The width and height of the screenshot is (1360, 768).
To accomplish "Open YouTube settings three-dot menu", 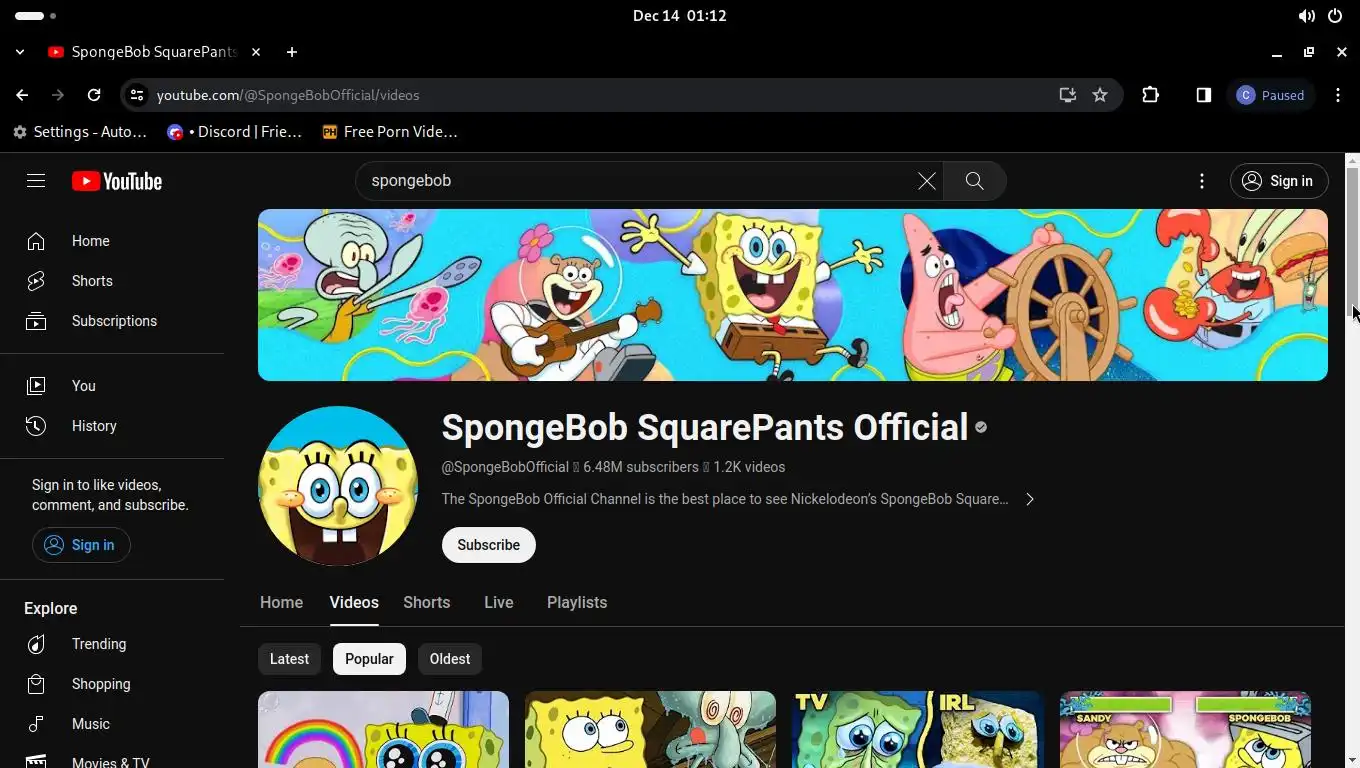I will point(1202,181).
